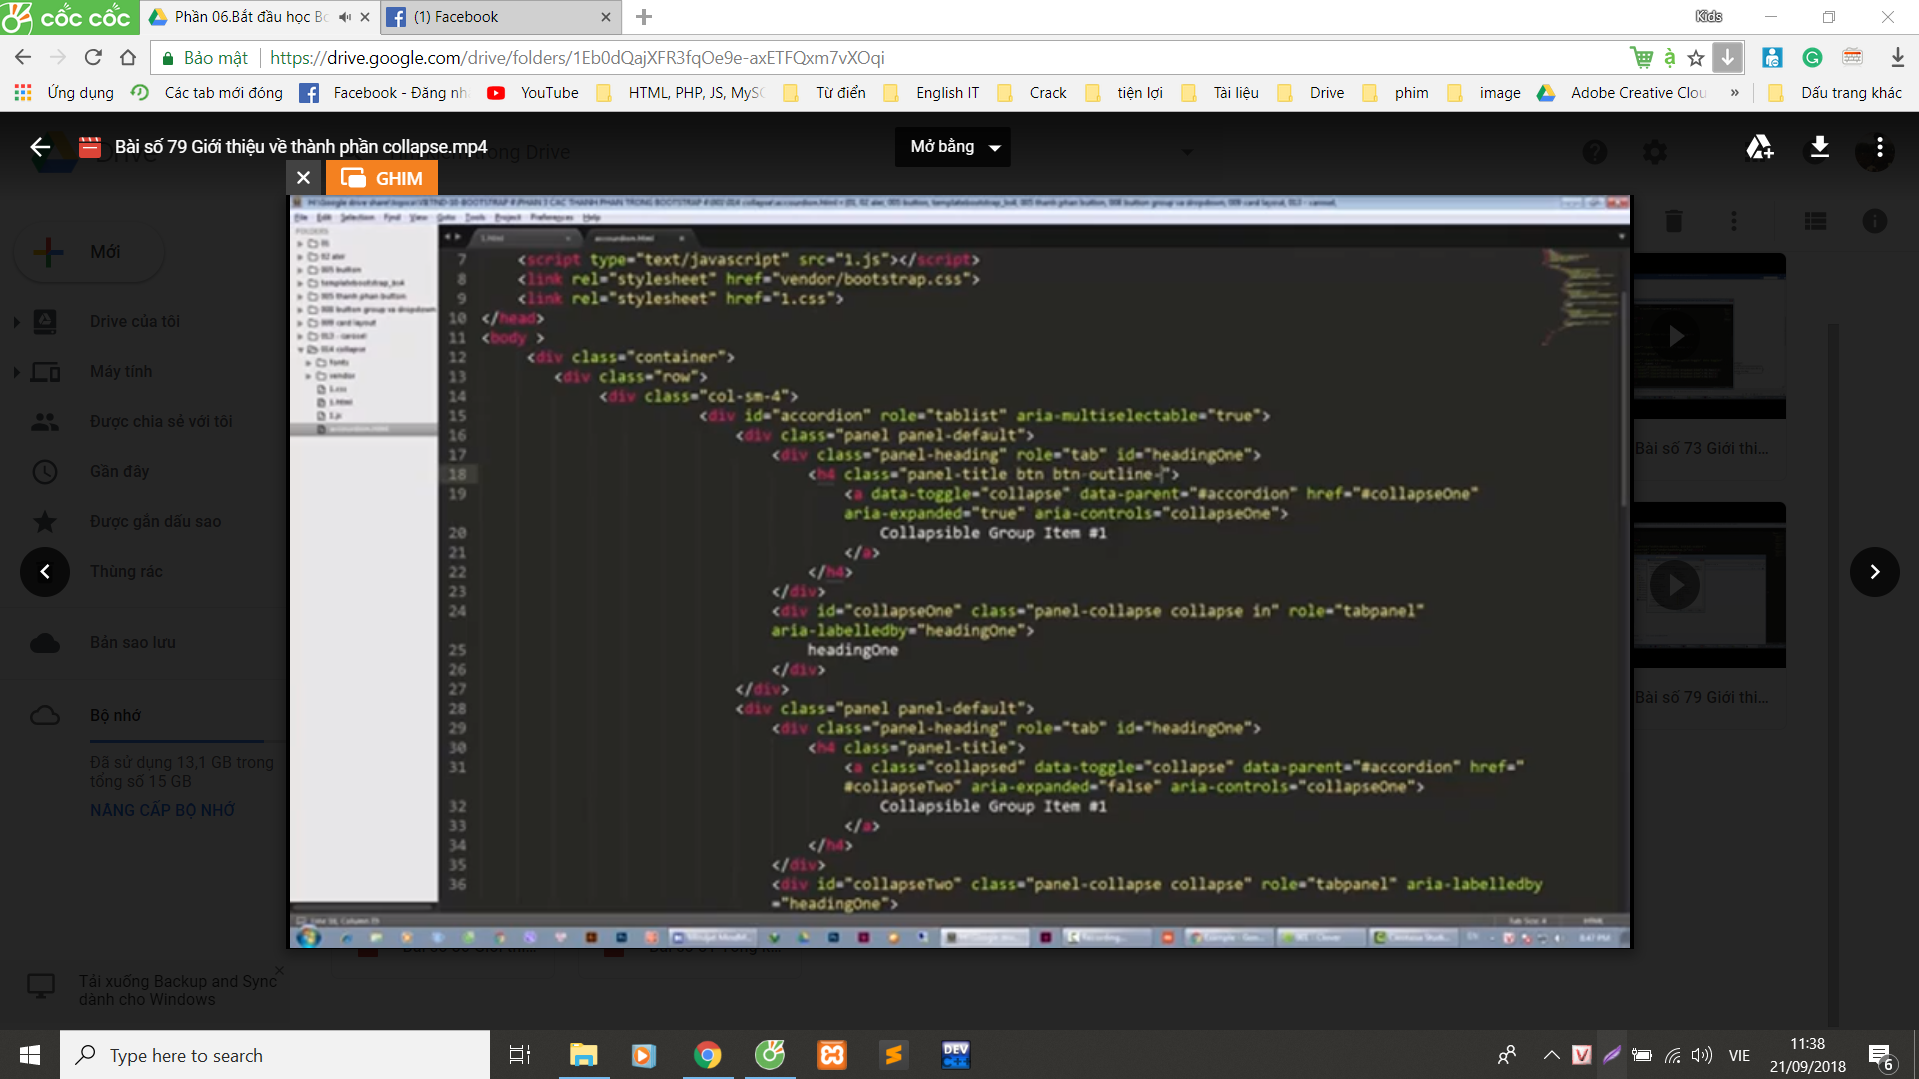Image resolution: width=1919 pixels, height=1079 pixels.
Task: Open the 'Ứng dụng' apps shortcut
Action: (x=64, y=93)
